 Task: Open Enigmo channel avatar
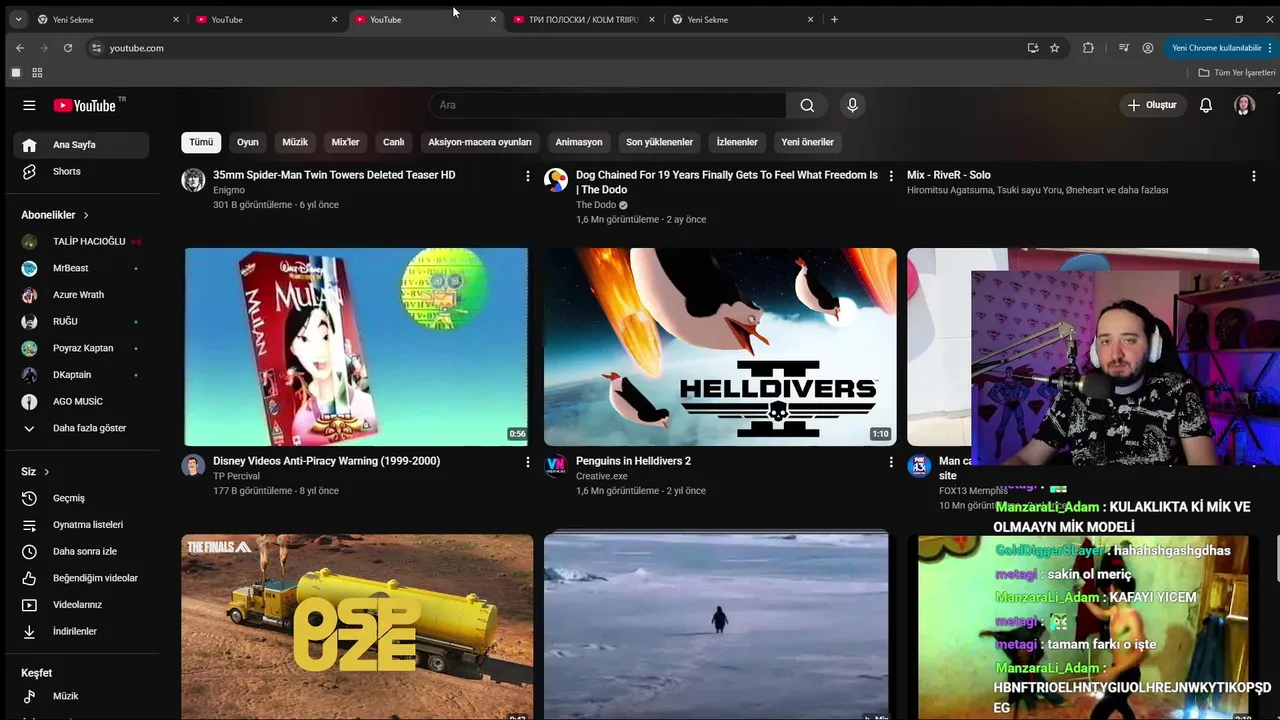coord(193,180)
